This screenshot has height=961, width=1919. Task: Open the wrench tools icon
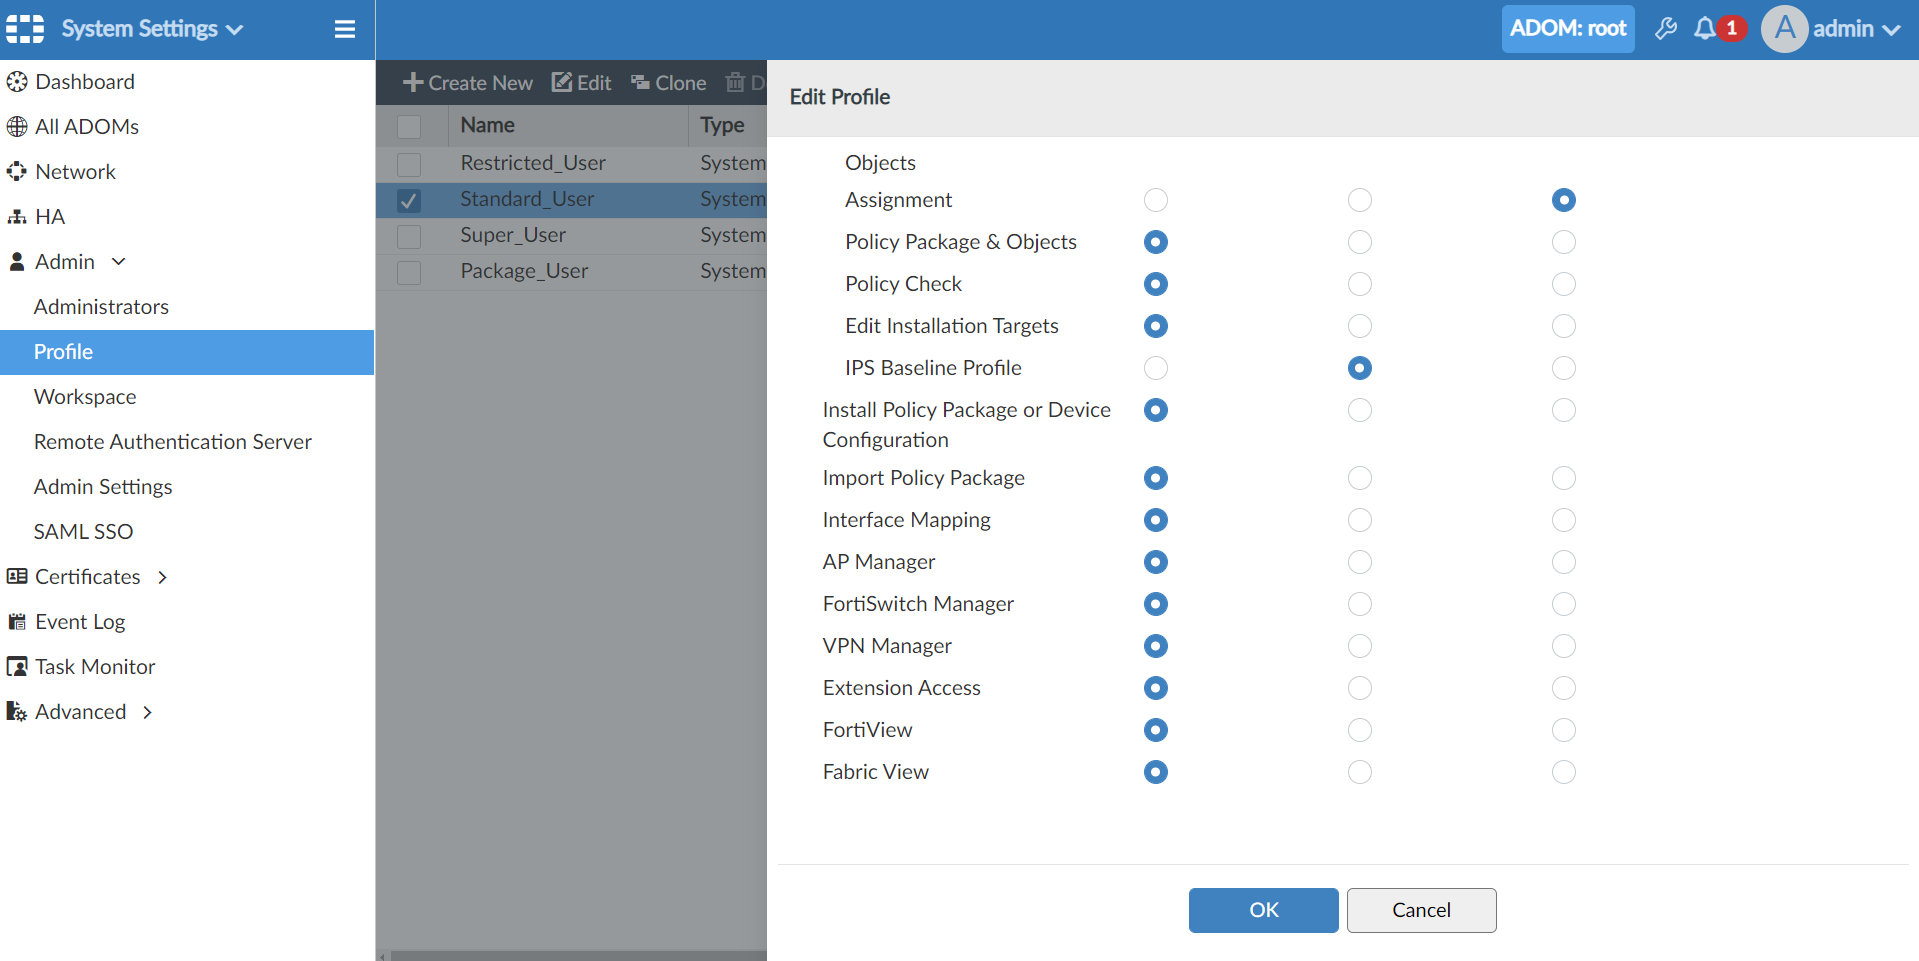(x=1666, y=29)
